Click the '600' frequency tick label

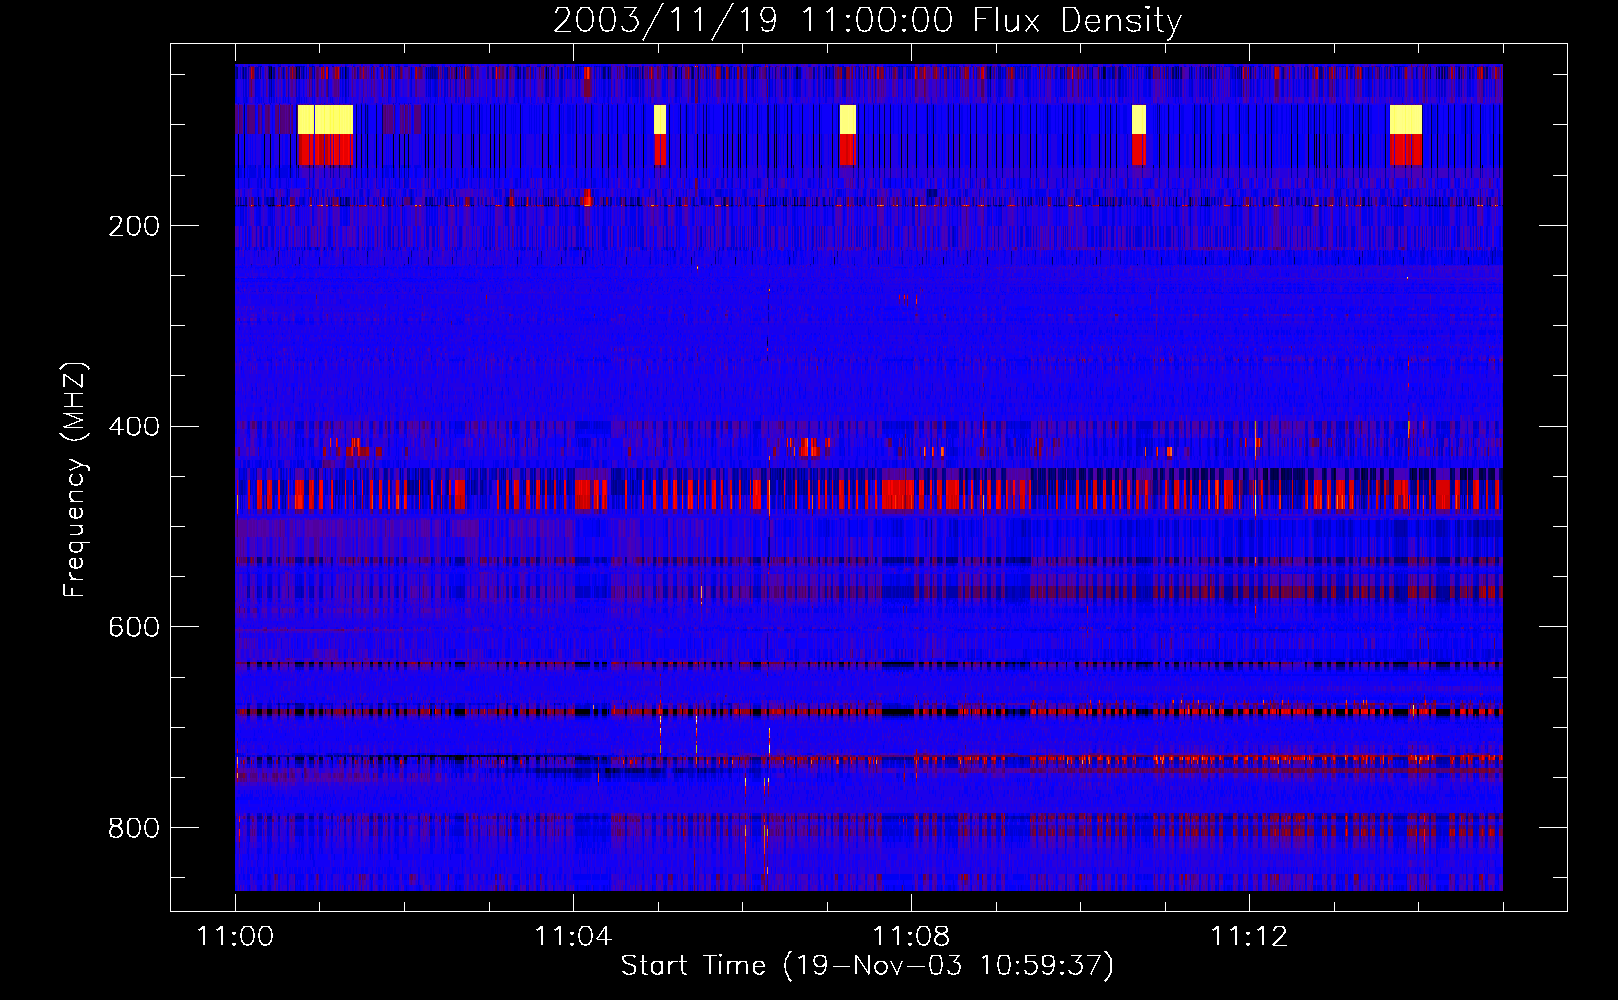[134, 627]
